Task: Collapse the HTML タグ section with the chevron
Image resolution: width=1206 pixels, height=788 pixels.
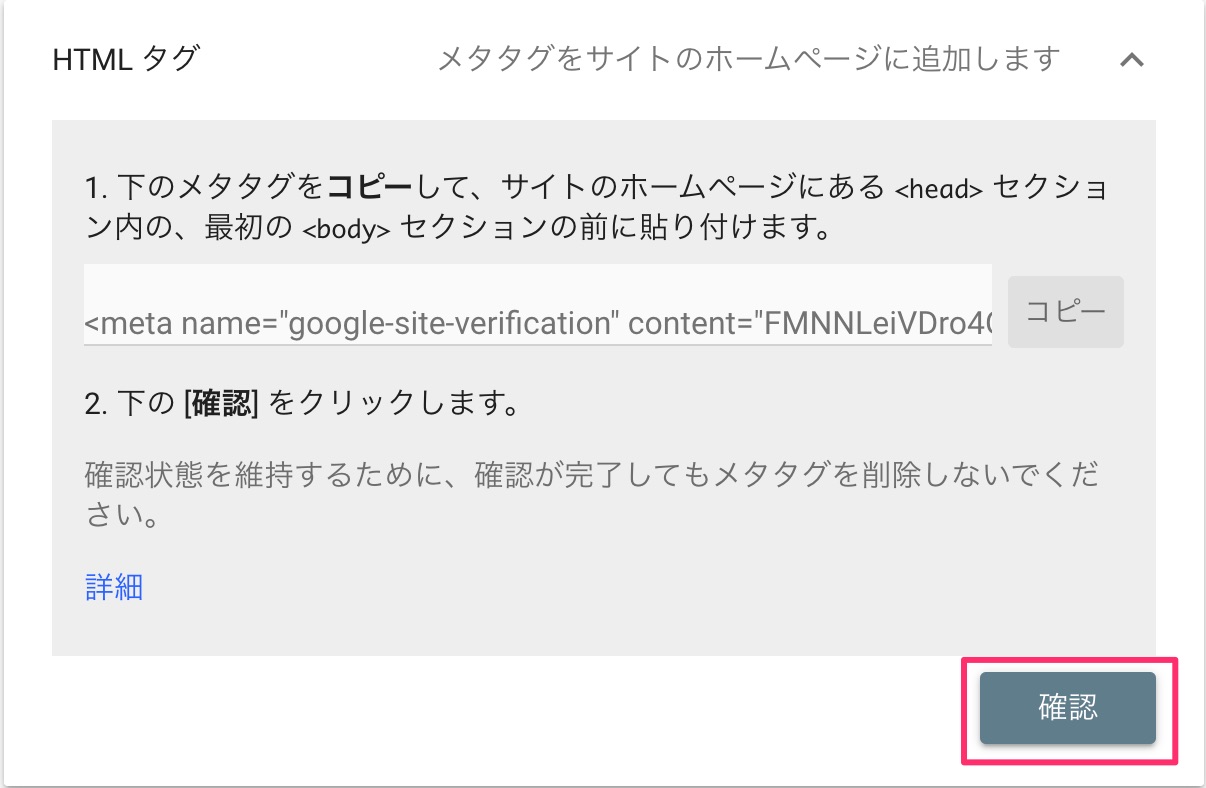Action: (1131, 60)
